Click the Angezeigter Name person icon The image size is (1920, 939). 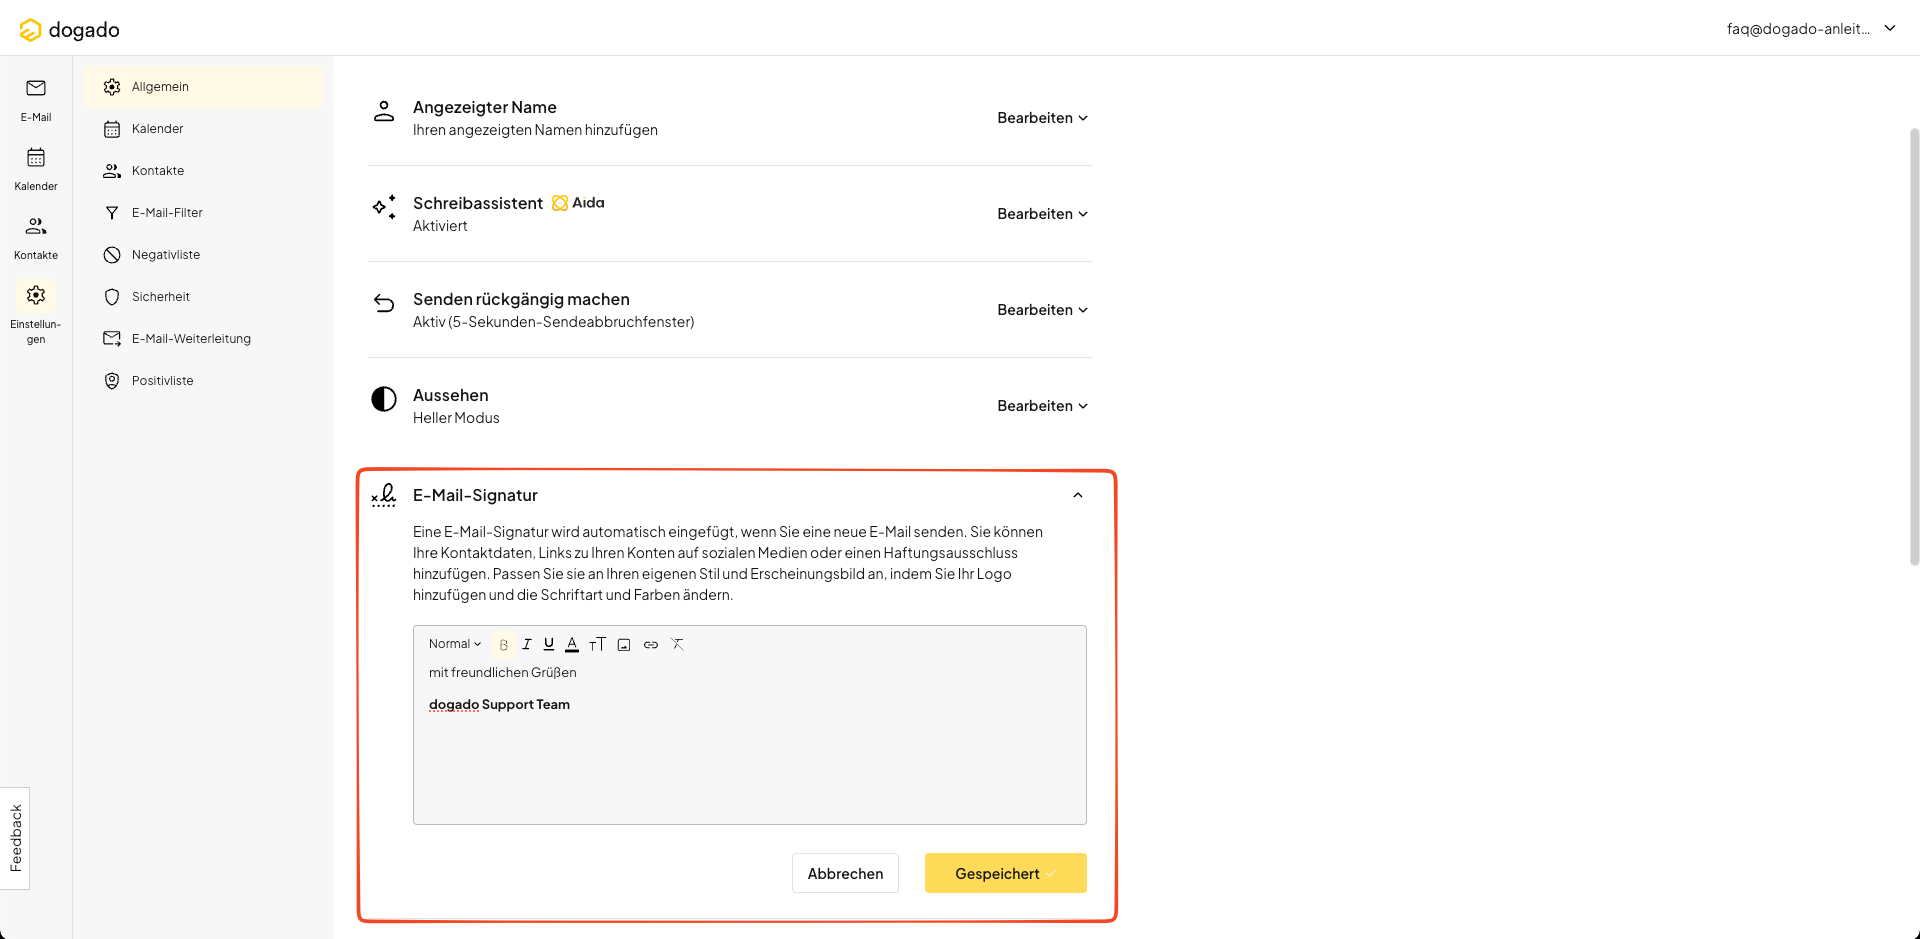[384, 111]
